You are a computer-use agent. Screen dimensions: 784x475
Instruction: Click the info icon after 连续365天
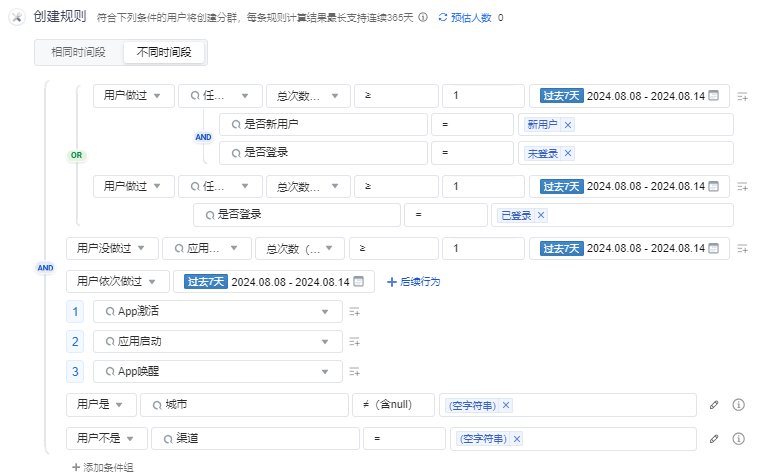pos(423,18)
